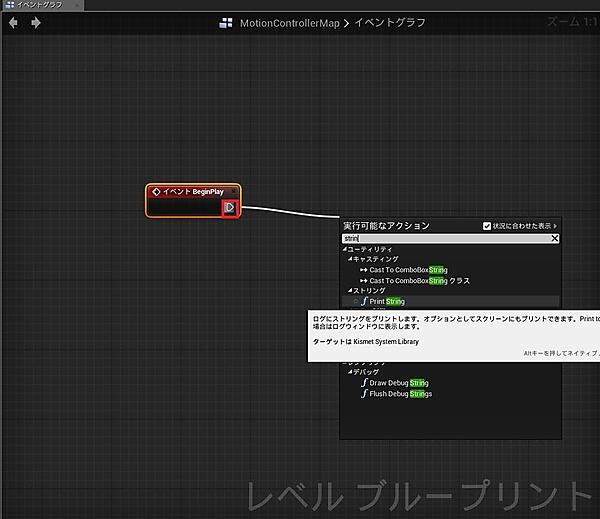This screenshot has width=600, height=519.
Task: Click the BeginPlay execution output pin
Action: (x=229, y=207)
